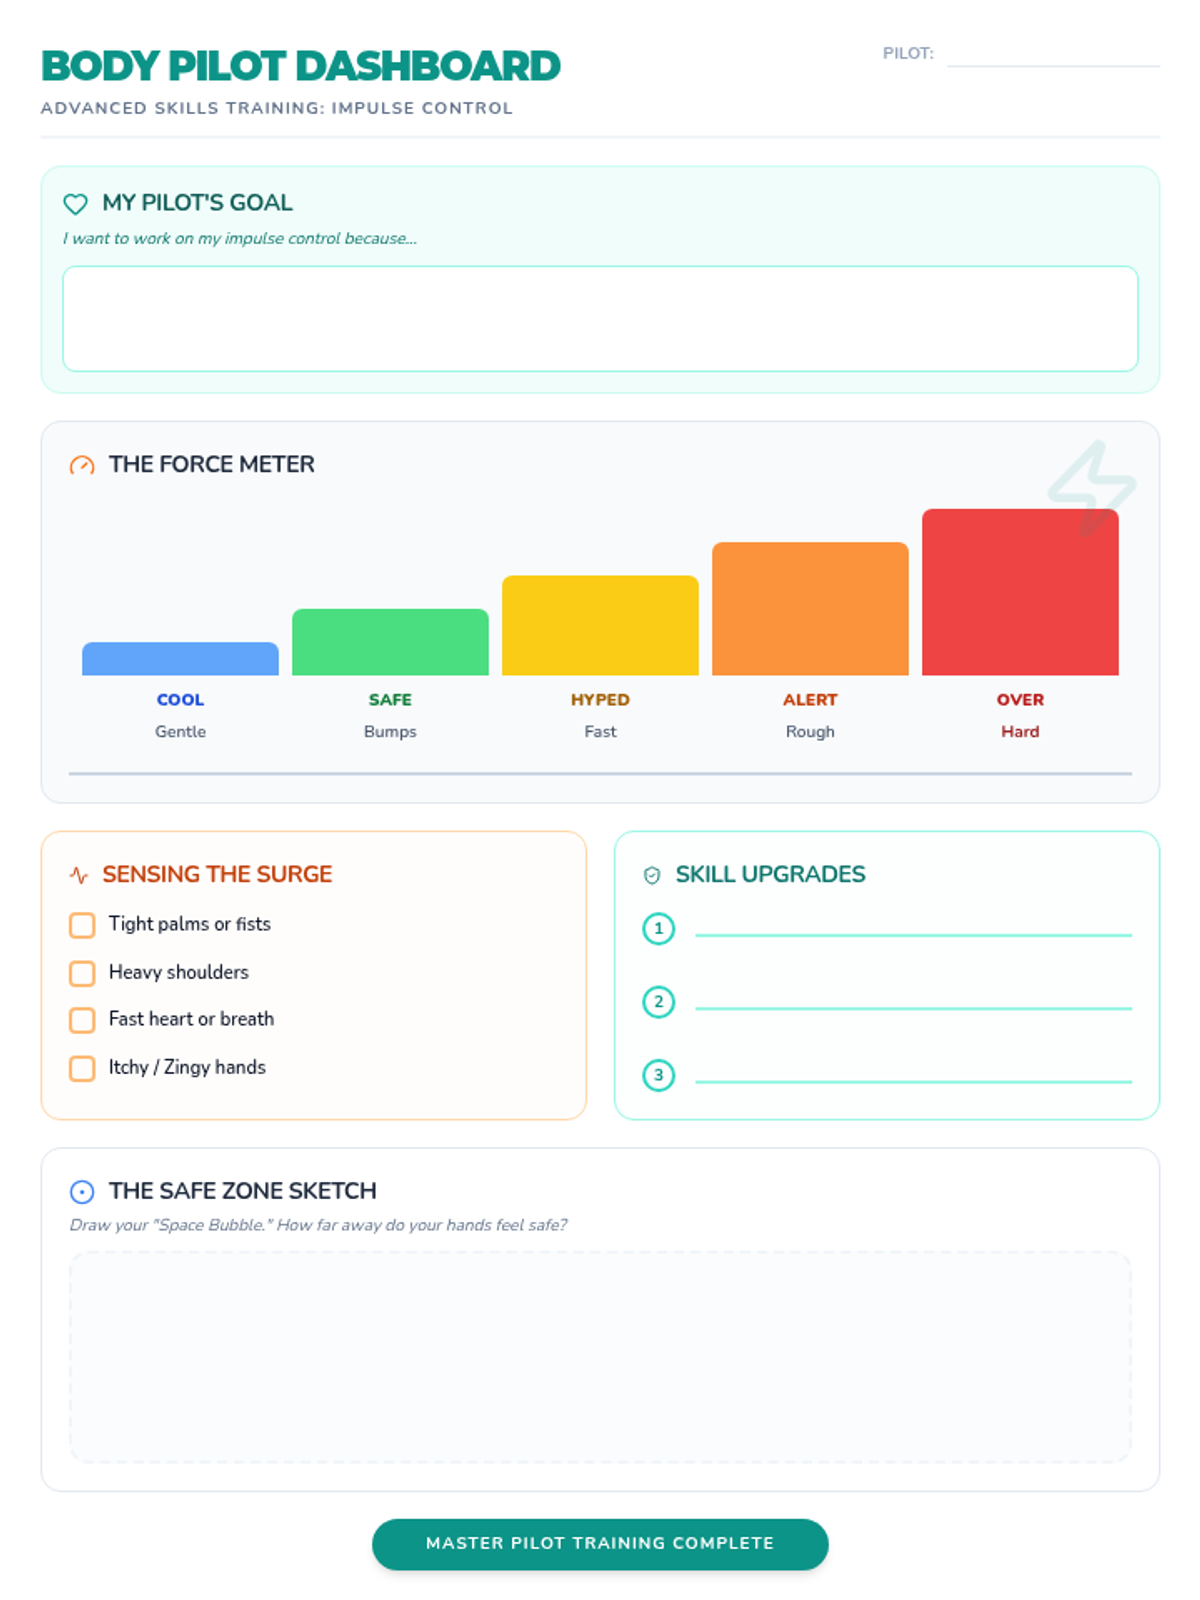Mark the Itchy / Zingy hands checkbox
The image size is (1200, 1600).
pos(82,1068)
